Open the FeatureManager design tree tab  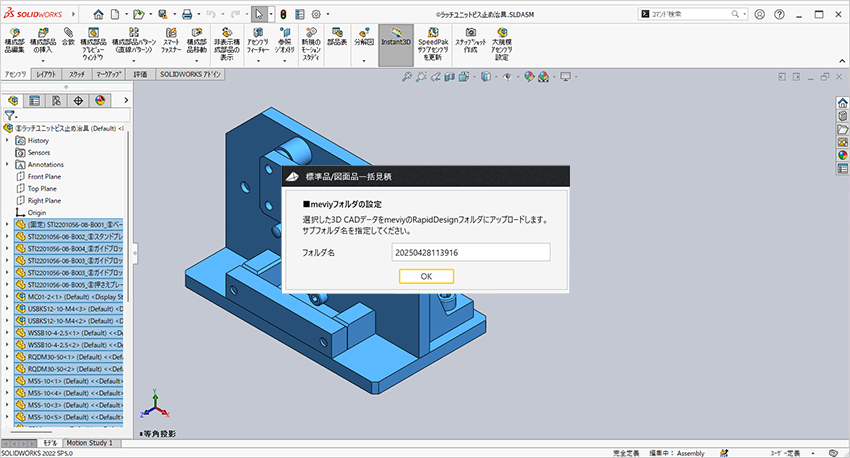13,100
